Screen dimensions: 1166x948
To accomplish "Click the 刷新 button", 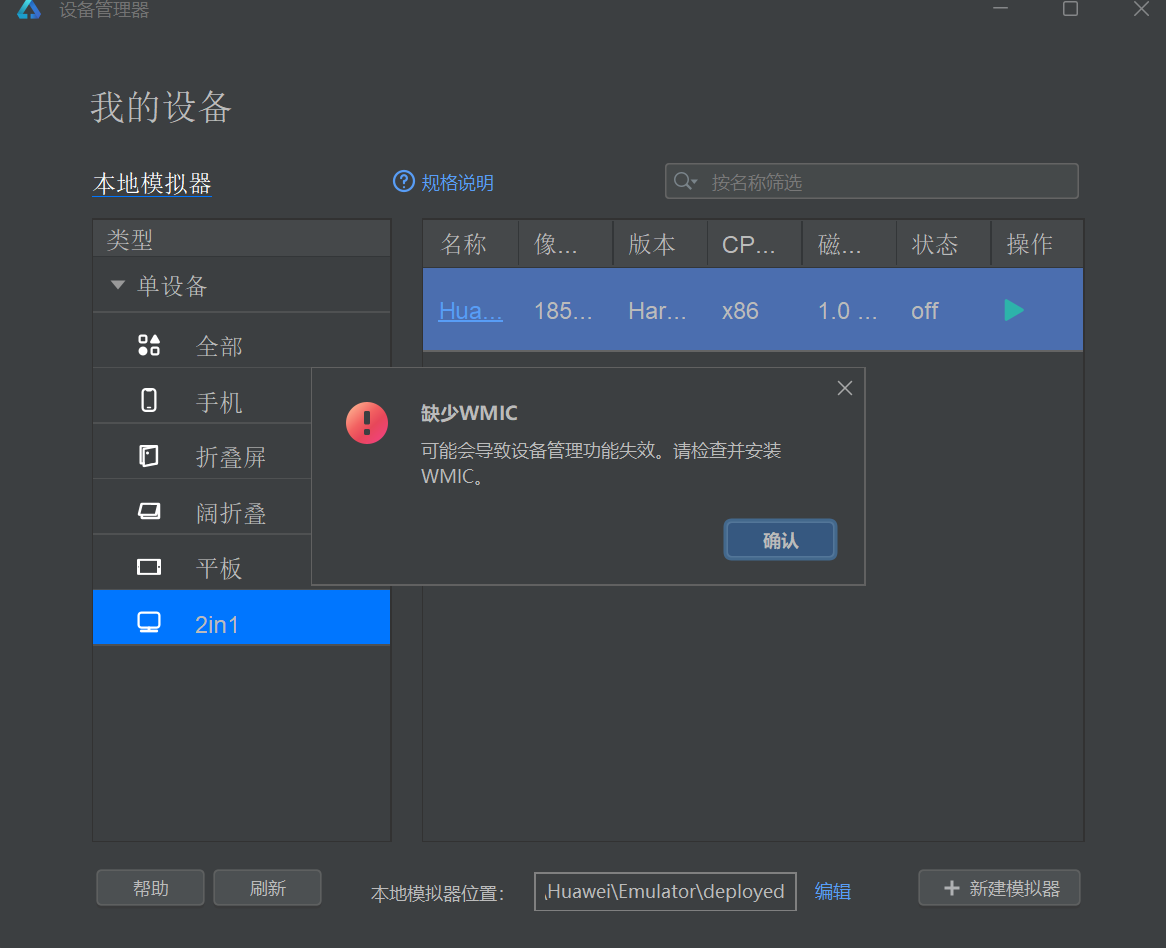I will (x=268, y=888).
